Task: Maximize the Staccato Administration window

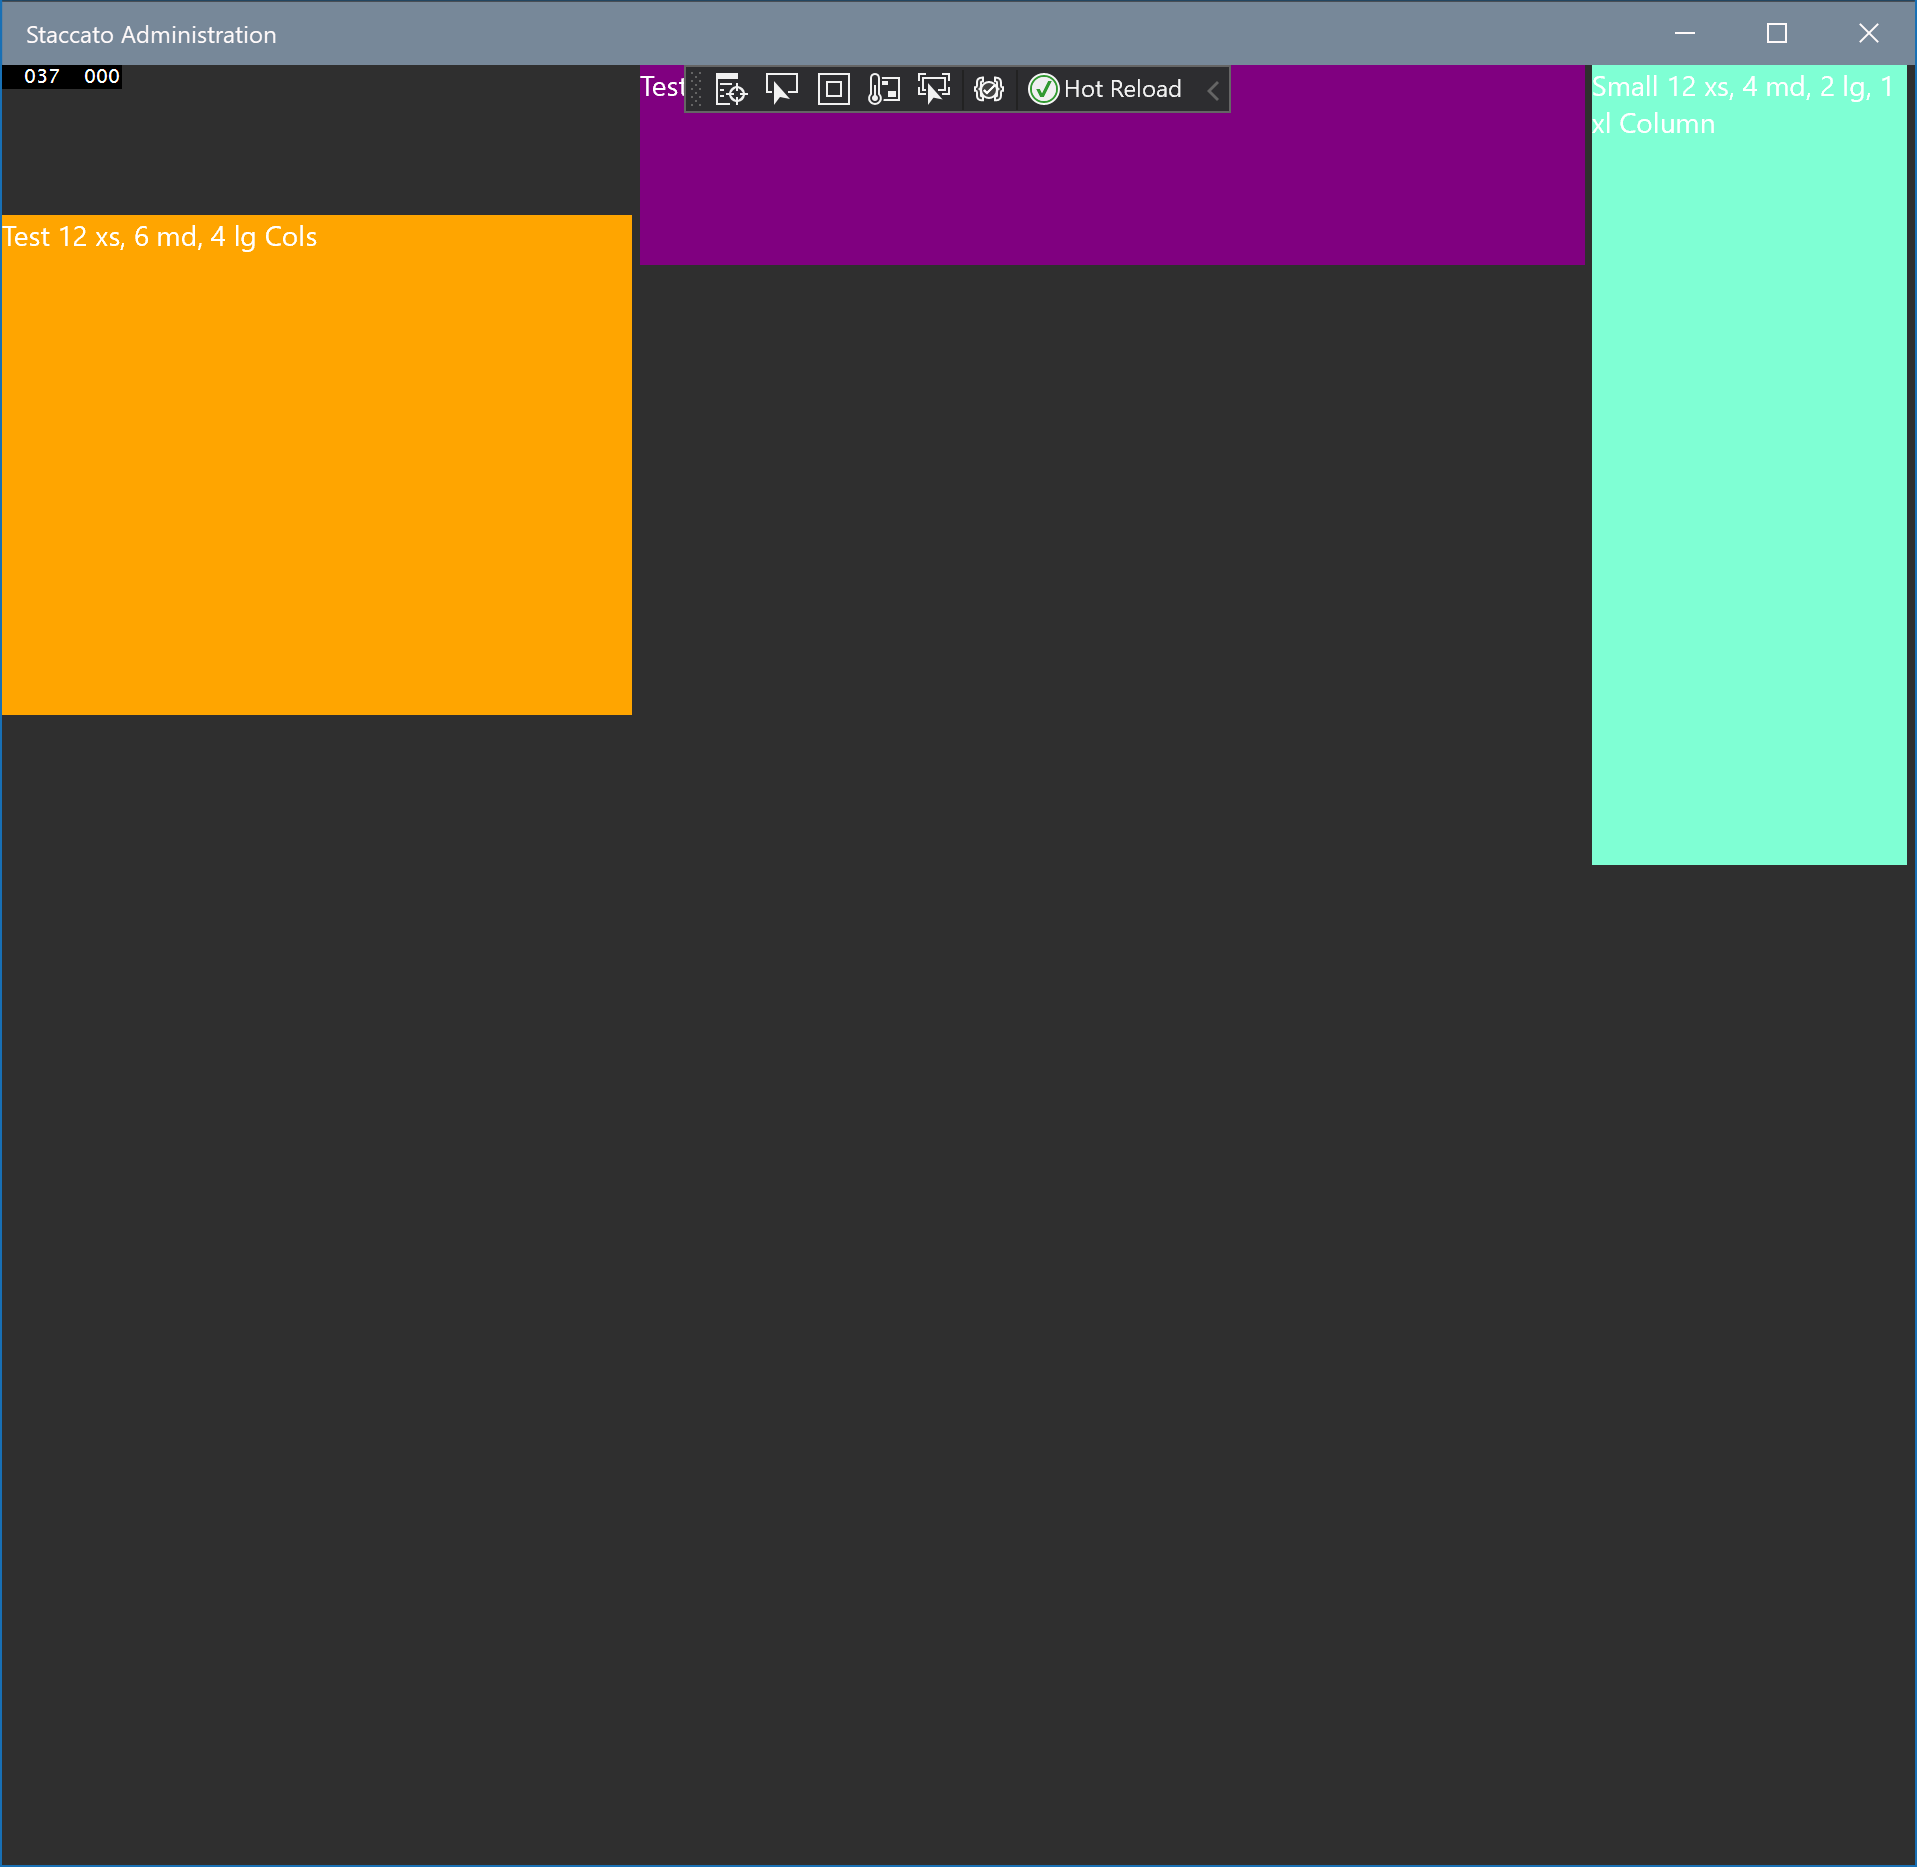Action: click(1777, 33)
